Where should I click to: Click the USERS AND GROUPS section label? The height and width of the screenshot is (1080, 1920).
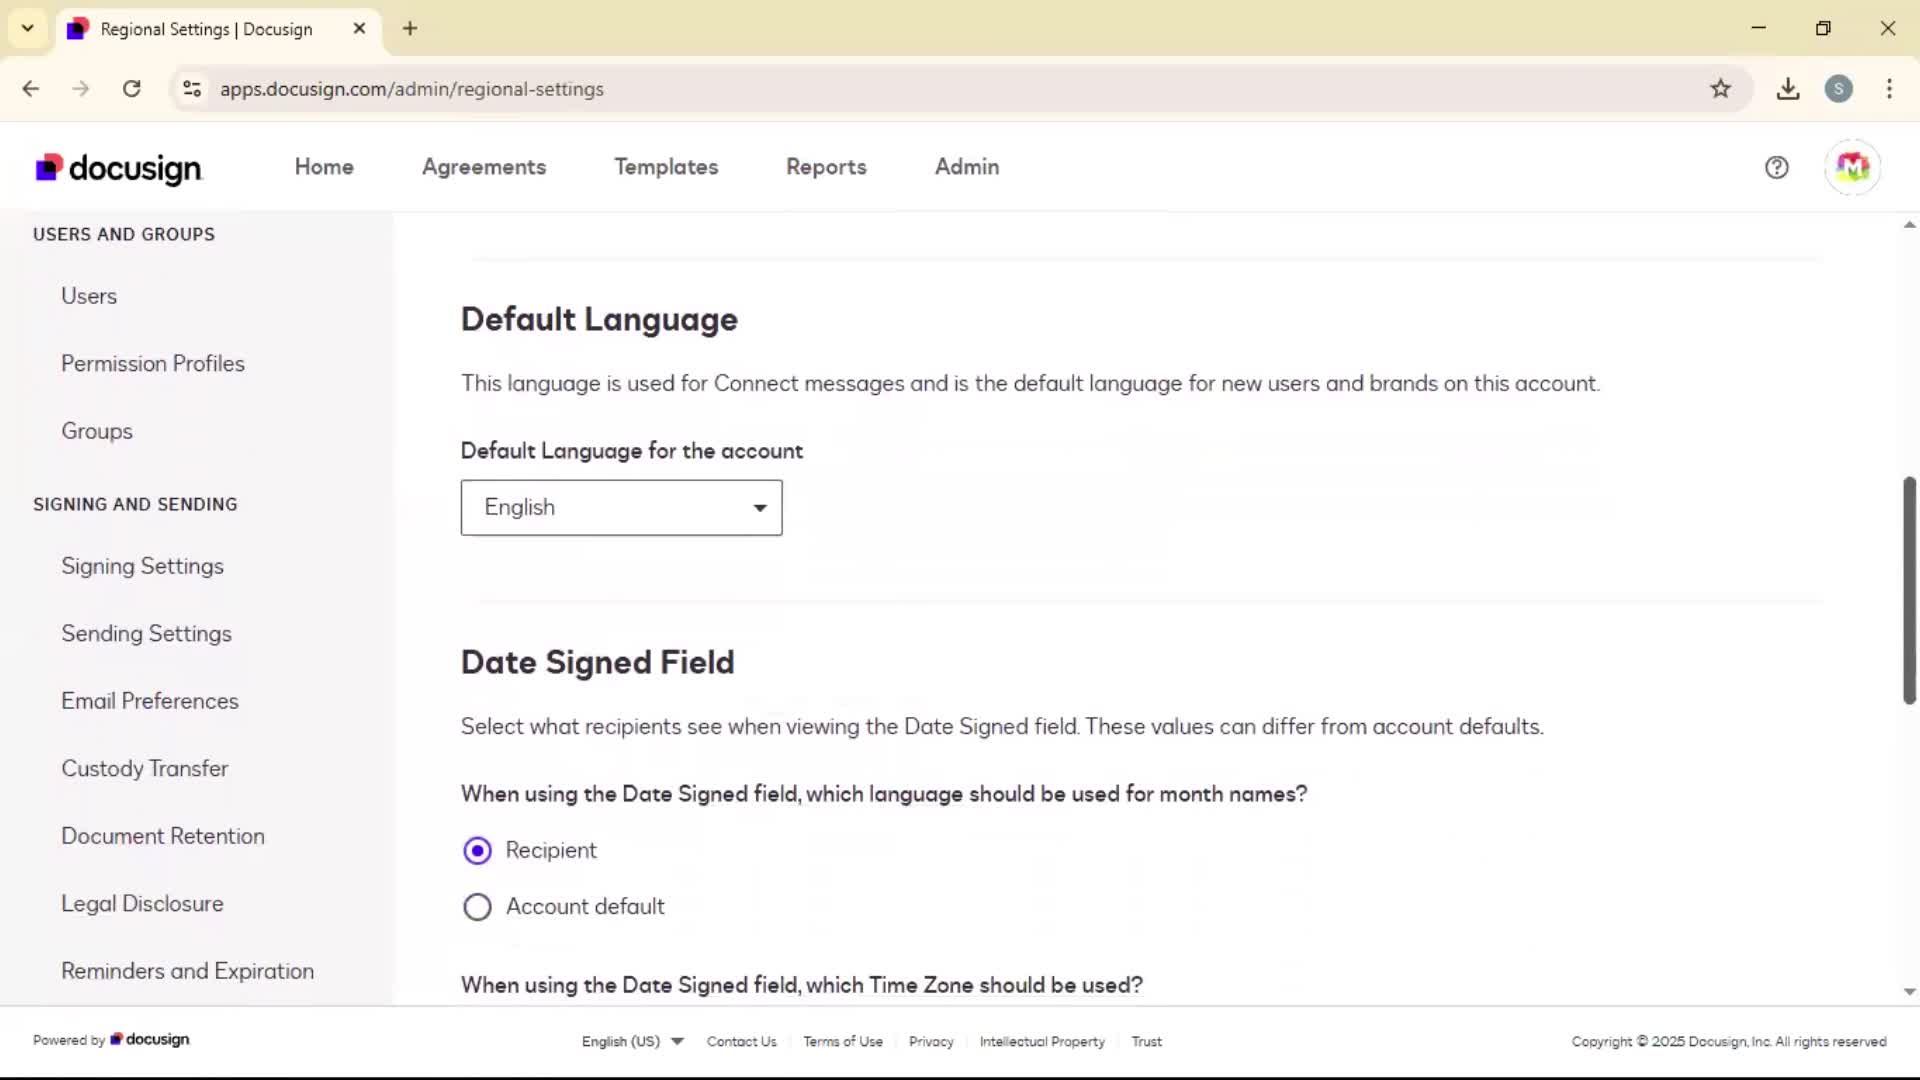tap(124, 234)
